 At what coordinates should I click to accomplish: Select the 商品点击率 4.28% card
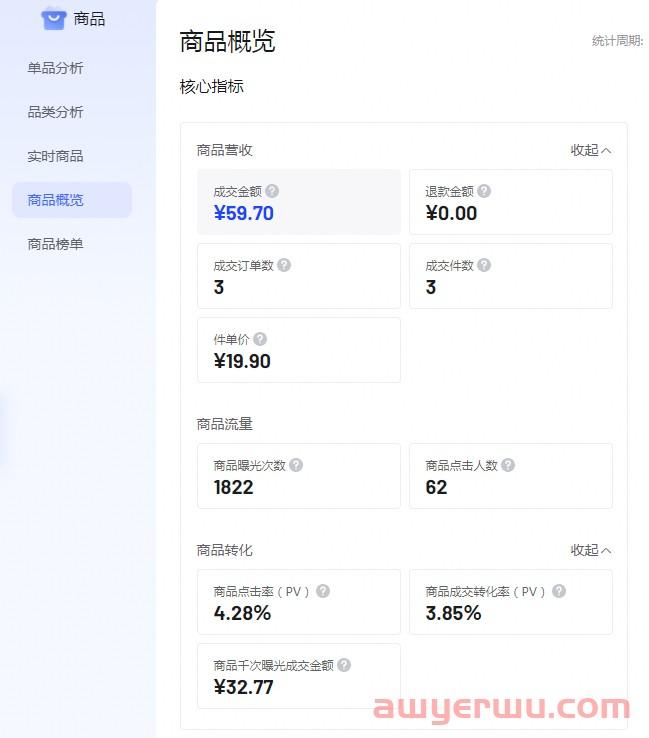[x=299, y=602]
